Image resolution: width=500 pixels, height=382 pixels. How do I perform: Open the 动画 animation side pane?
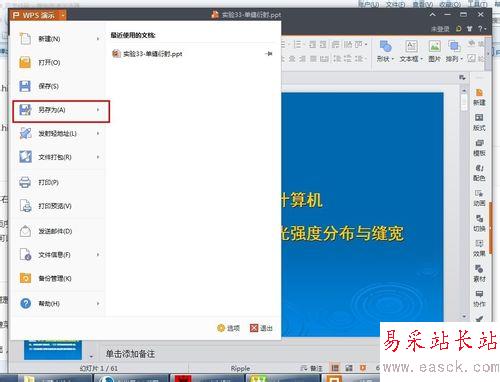pyautogui.click(x=479, y=198)
